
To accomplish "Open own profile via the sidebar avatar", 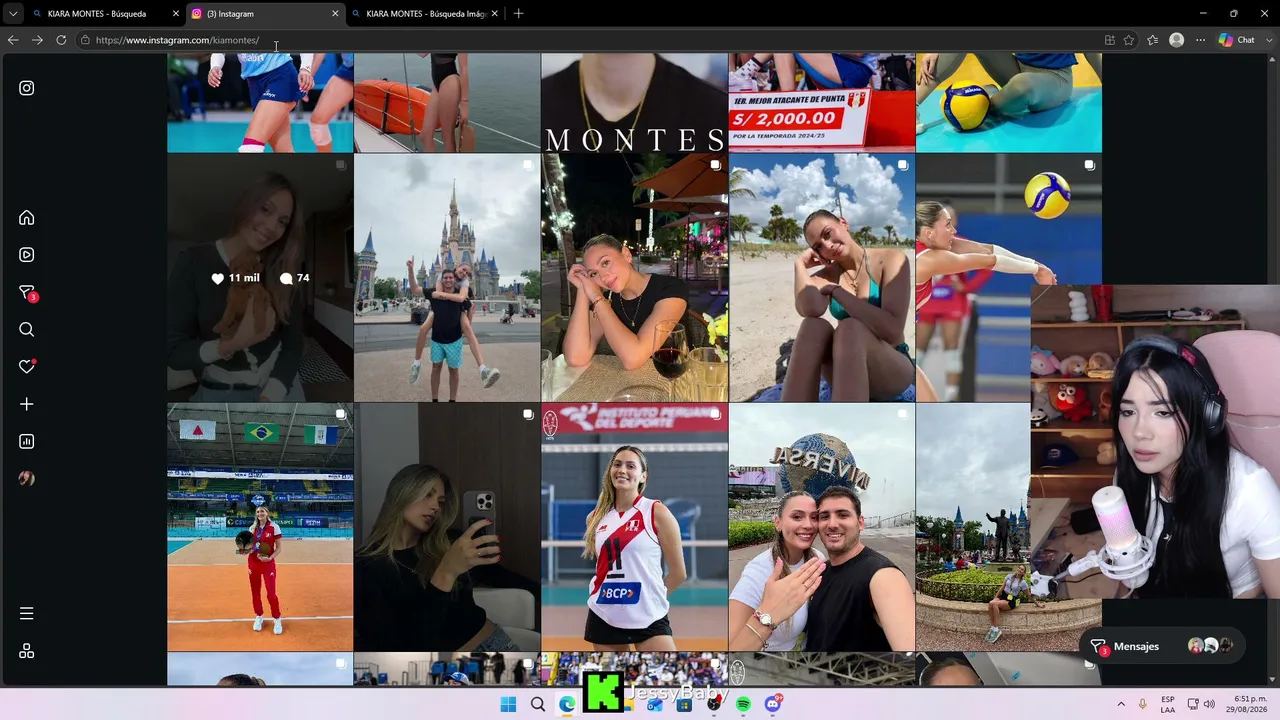I will 27,479.
